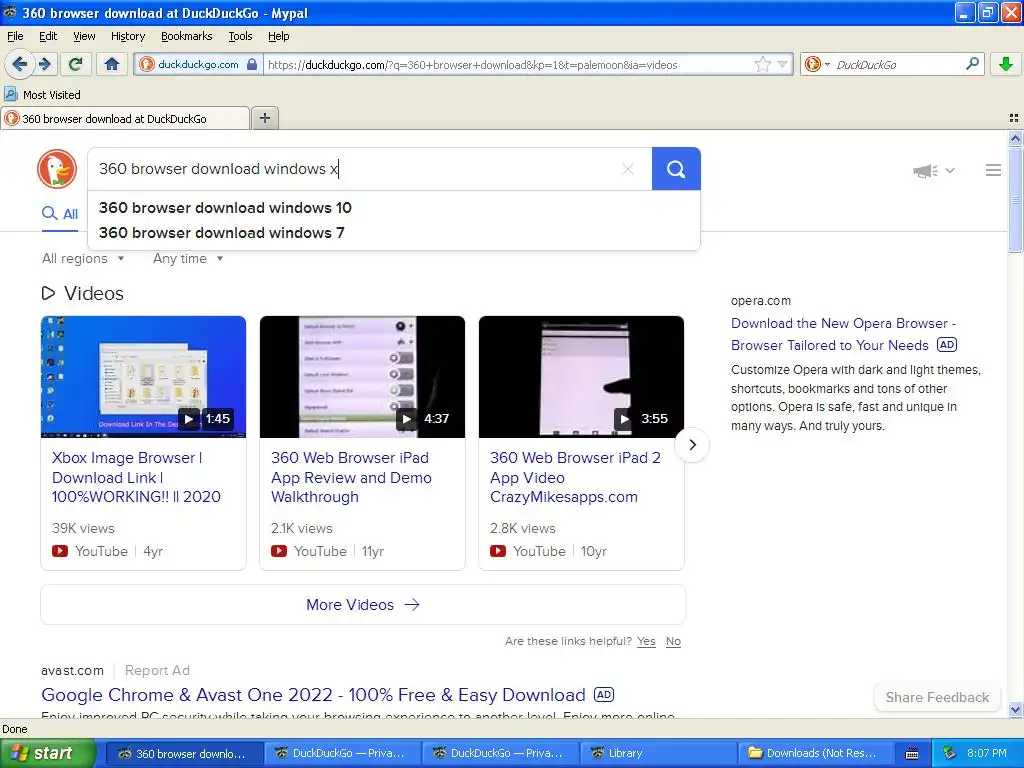
Task: Open the Help menu
Action: tap(279, 36)
